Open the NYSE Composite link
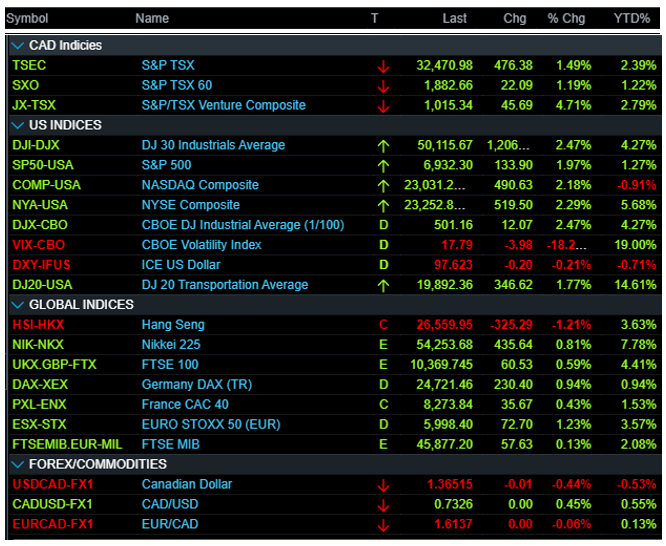The image size is (666, 546). [191, 205]
